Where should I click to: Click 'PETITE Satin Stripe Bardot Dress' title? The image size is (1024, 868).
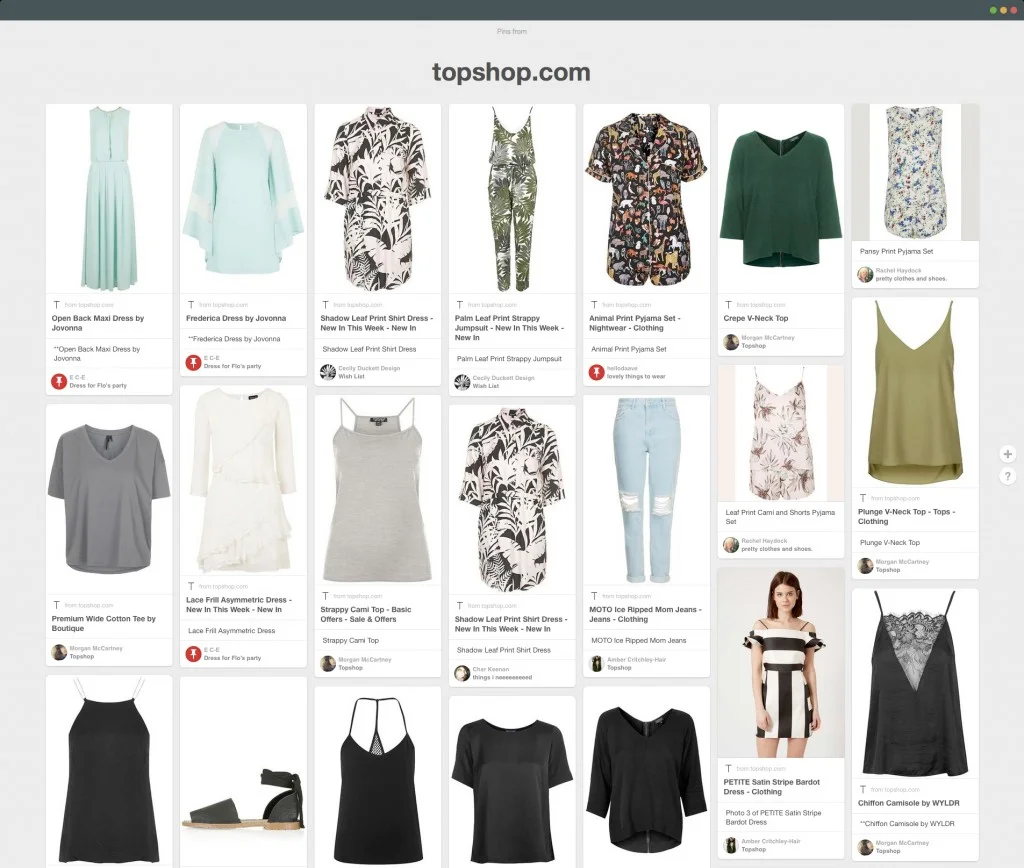click(x=771, y=786)
